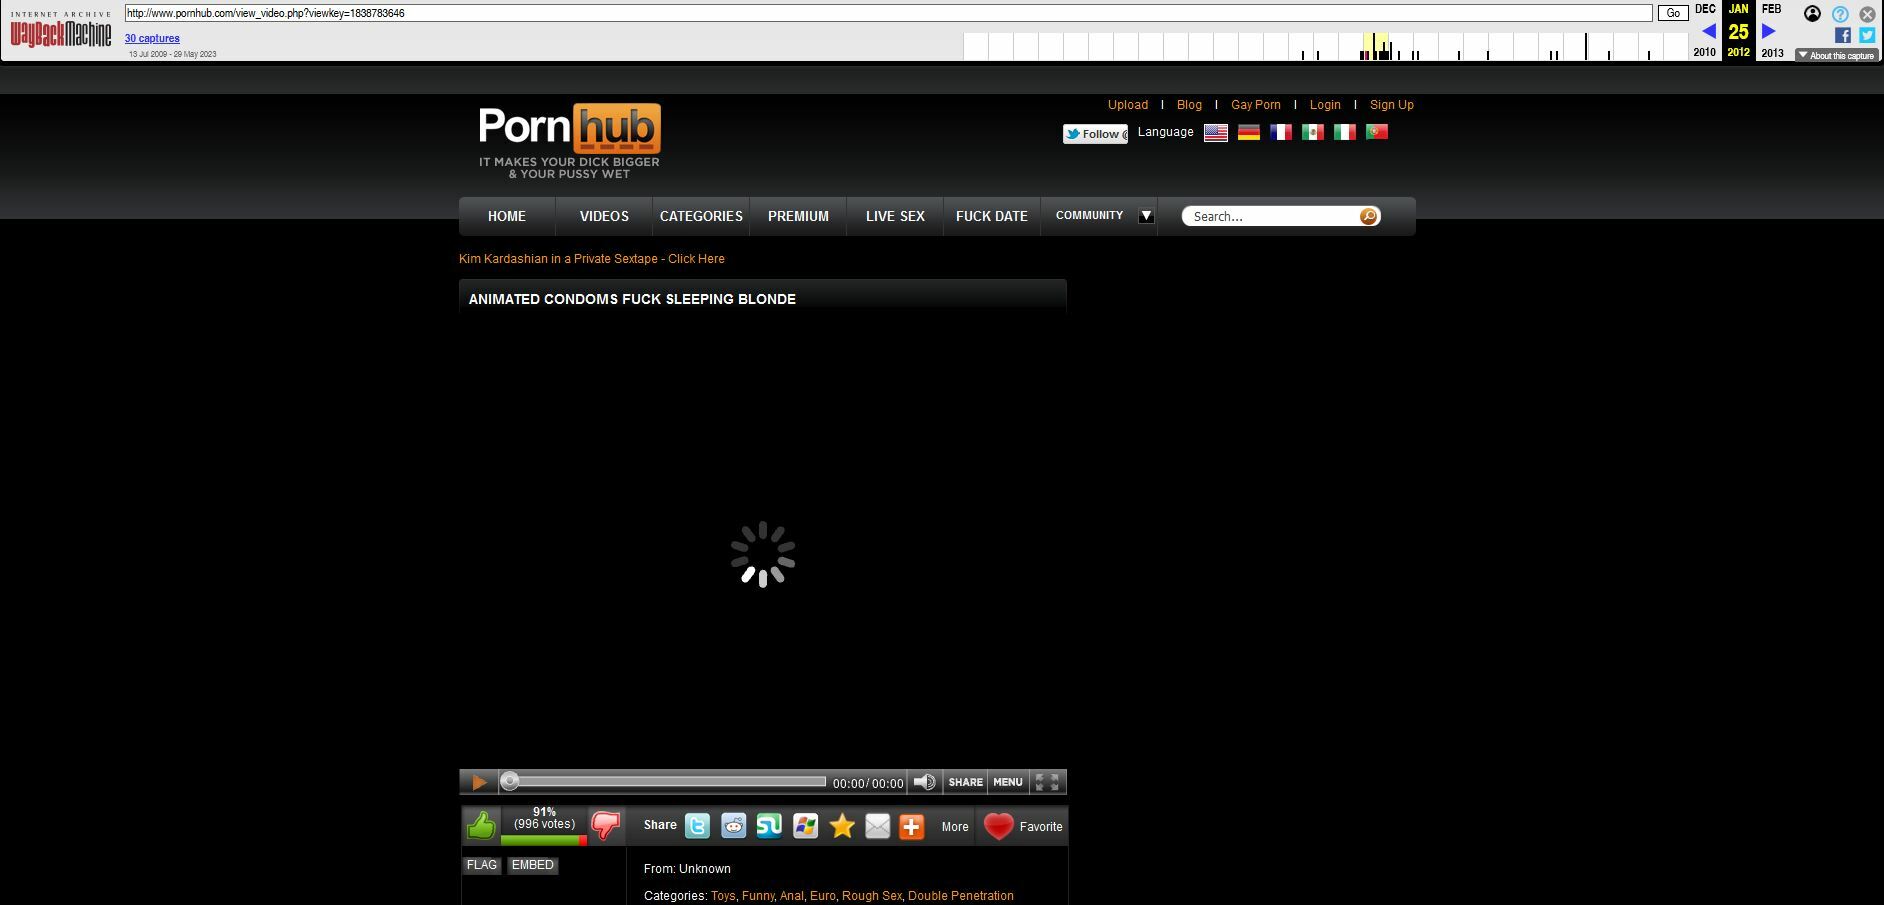The height and width of the screenshot is (905, 1884).
Task: Click the site search input field
Action: [x=1273, y=216]
